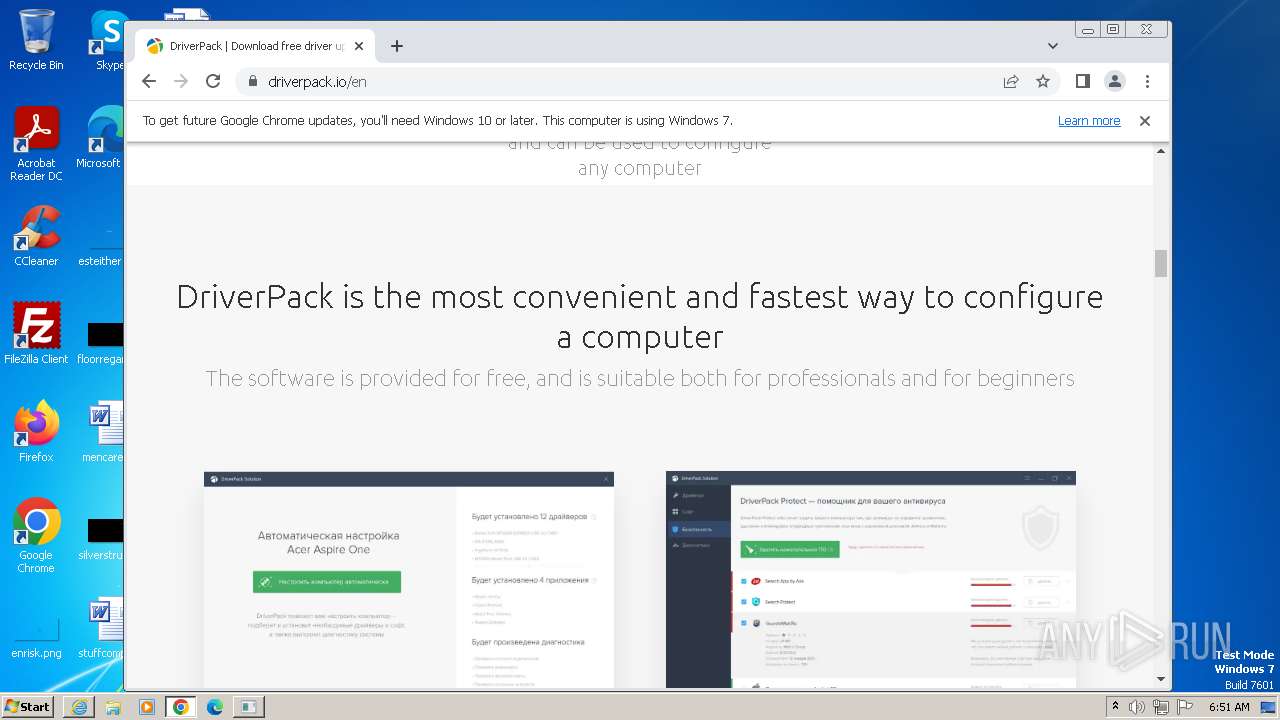
Task: Share this page from the address bar
Action: [x=1011, y=82]
